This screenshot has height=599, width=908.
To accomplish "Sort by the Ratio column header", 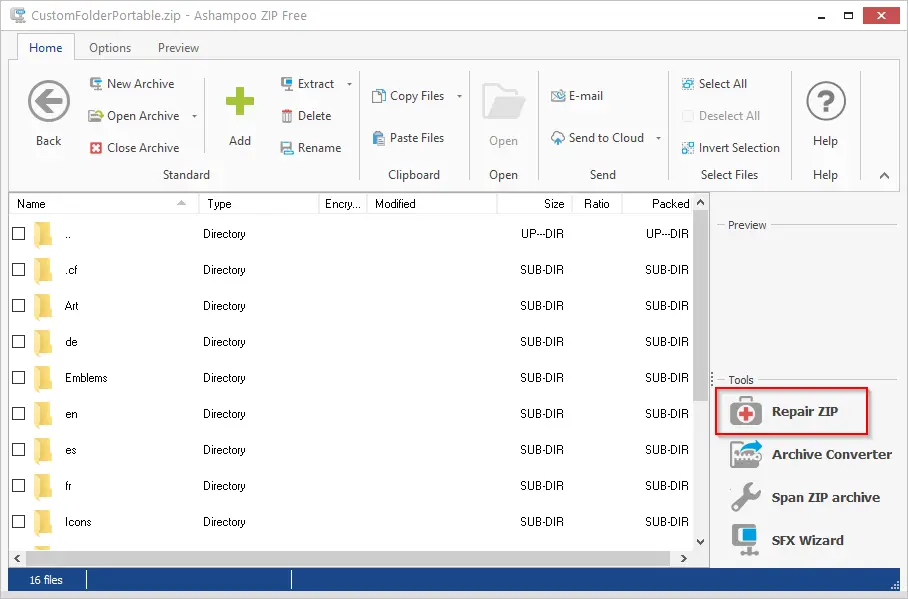I will tap(597, 204).
